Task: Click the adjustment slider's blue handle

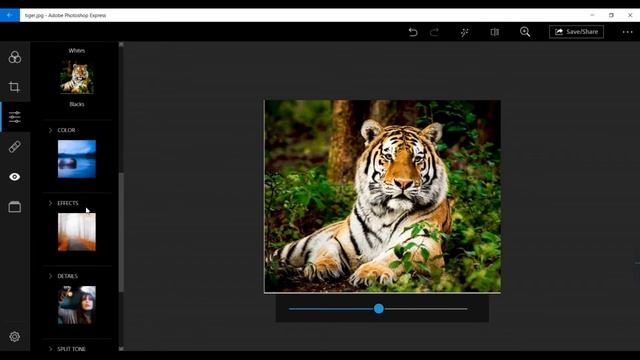Action: (379, 309)
